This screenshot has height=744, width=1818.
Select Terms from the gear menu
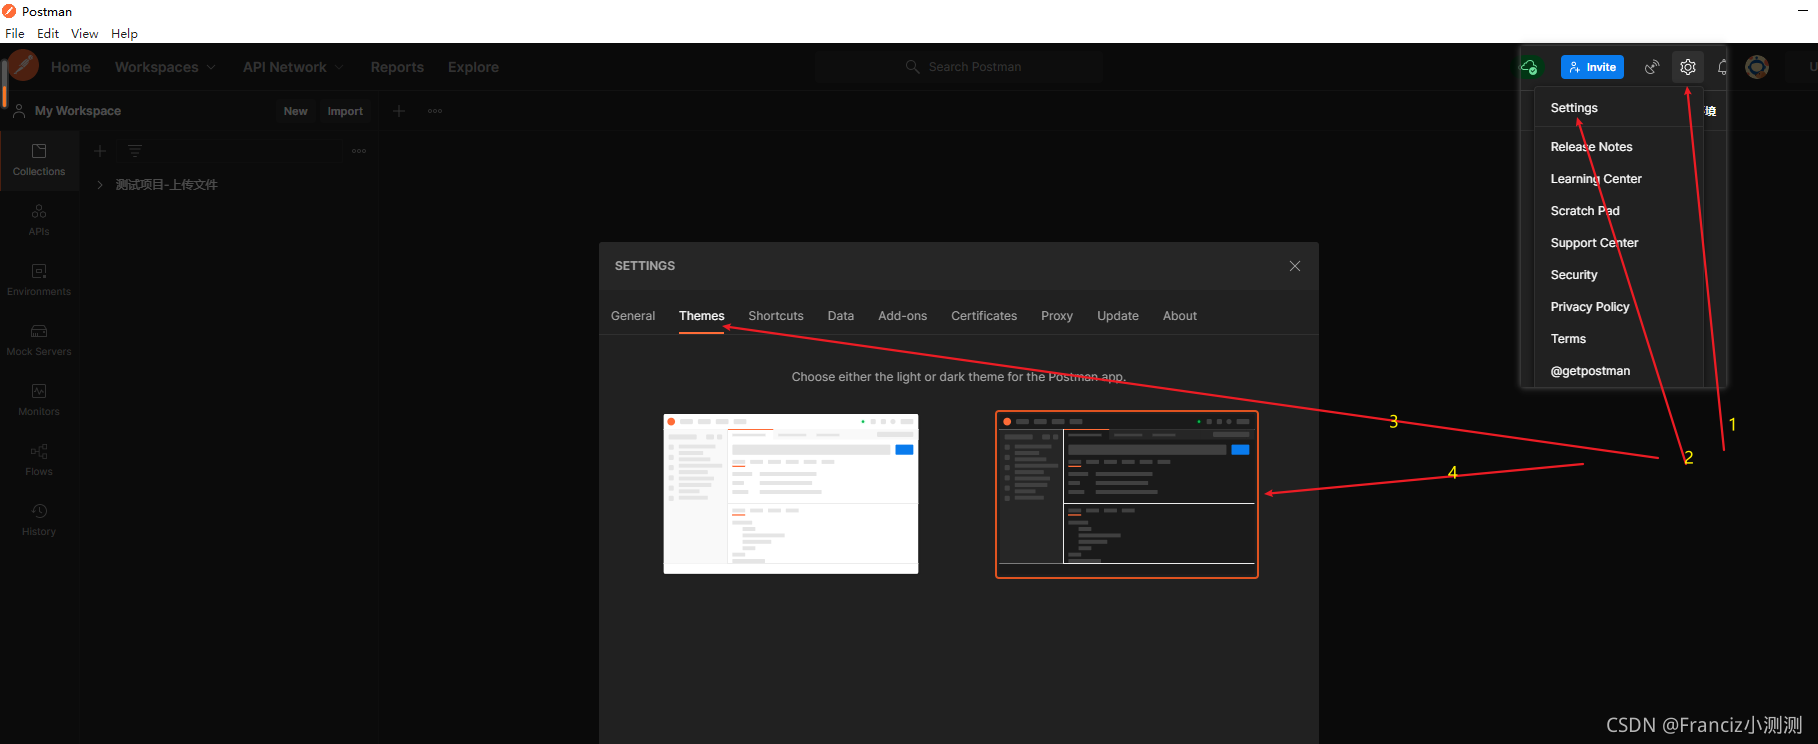pos(1568,339)
